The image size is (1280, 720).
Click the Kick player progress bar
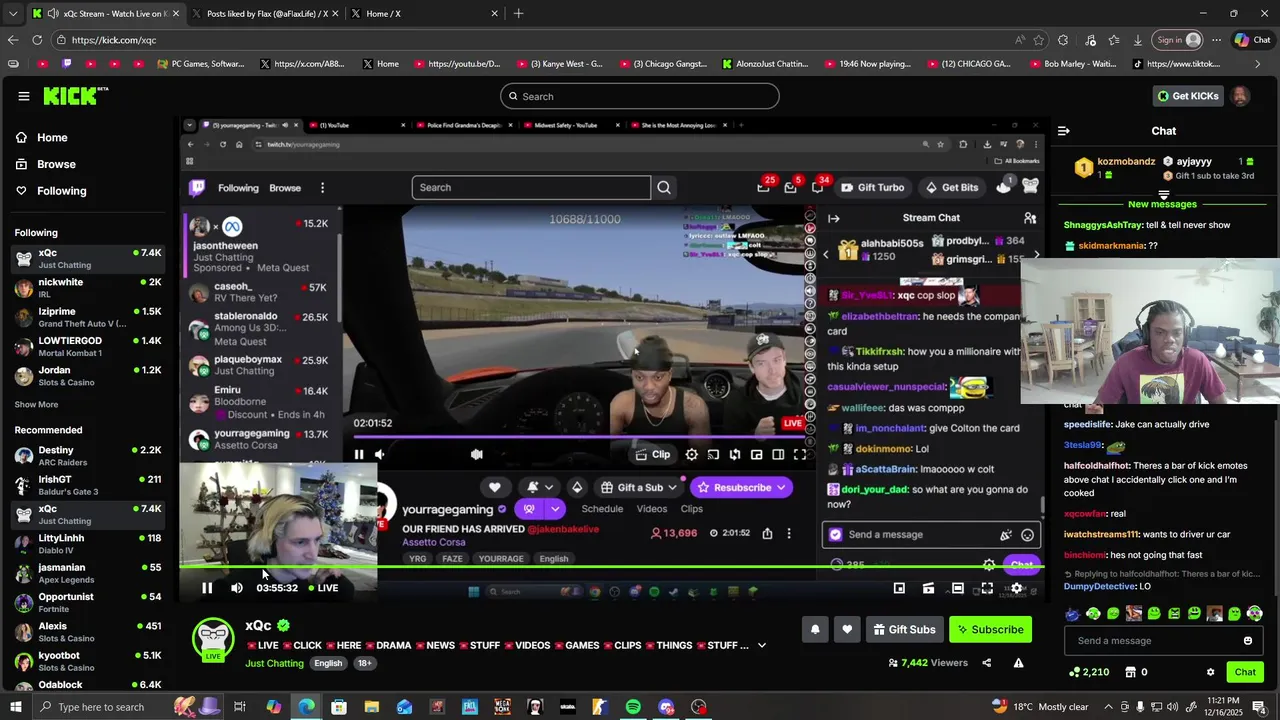(612, 567)
